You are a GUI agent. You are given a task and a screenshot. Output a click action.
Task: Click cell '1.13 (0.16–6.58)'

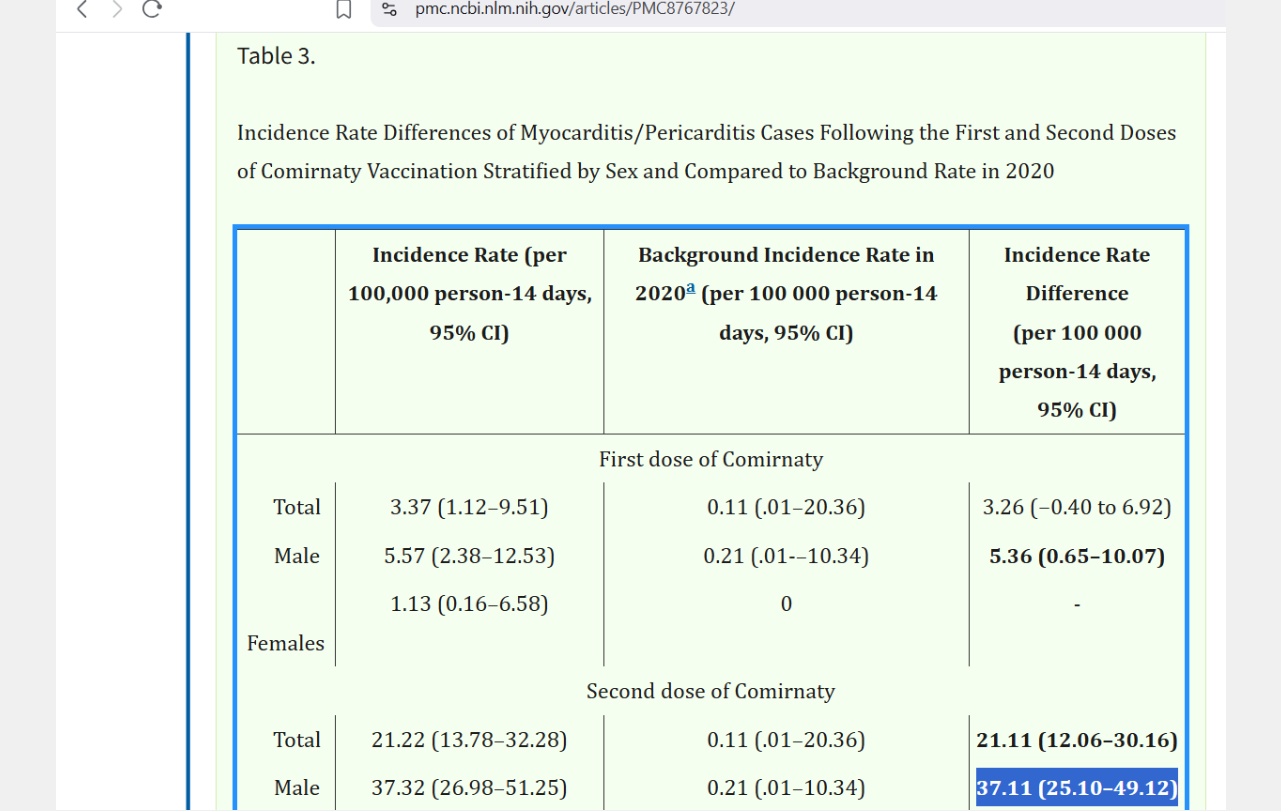(x=469, y=604)
